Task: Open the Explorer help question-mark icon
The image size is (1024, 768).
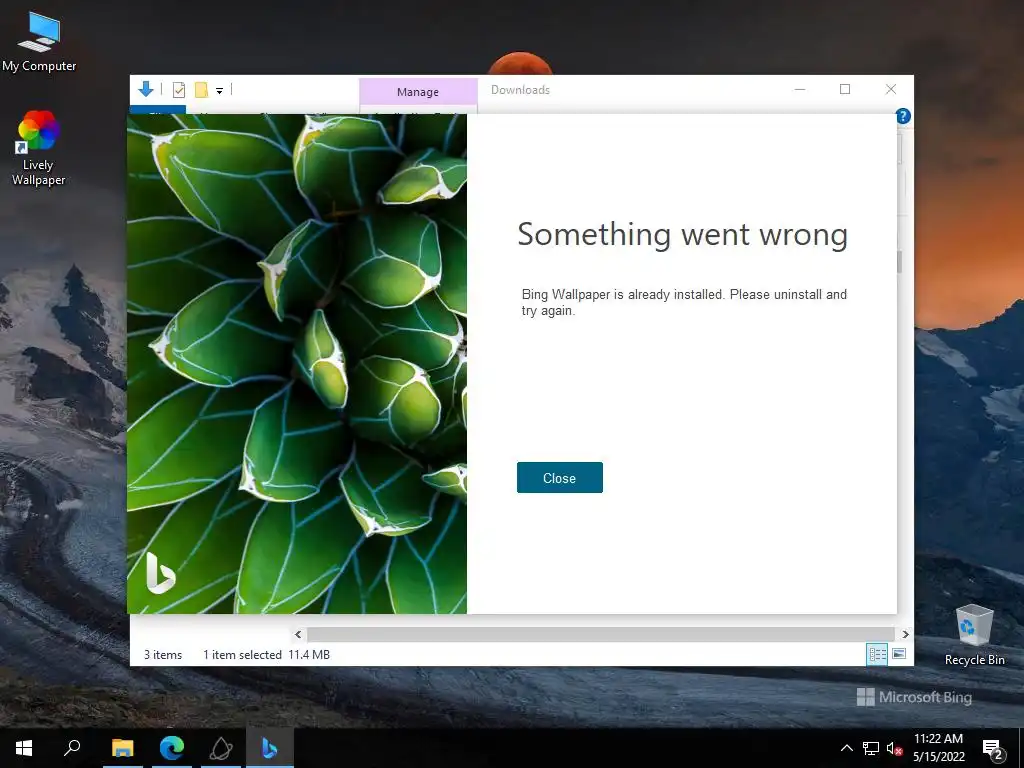Action: (903, 116)
